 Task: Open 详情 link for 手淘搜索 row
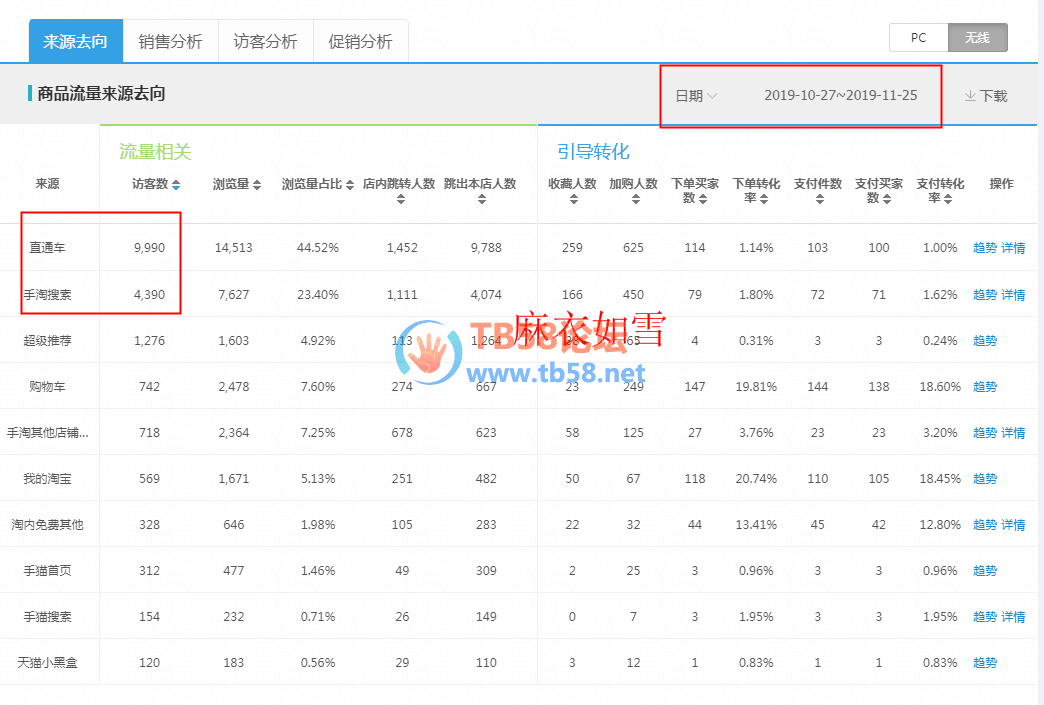(1013, 295)
